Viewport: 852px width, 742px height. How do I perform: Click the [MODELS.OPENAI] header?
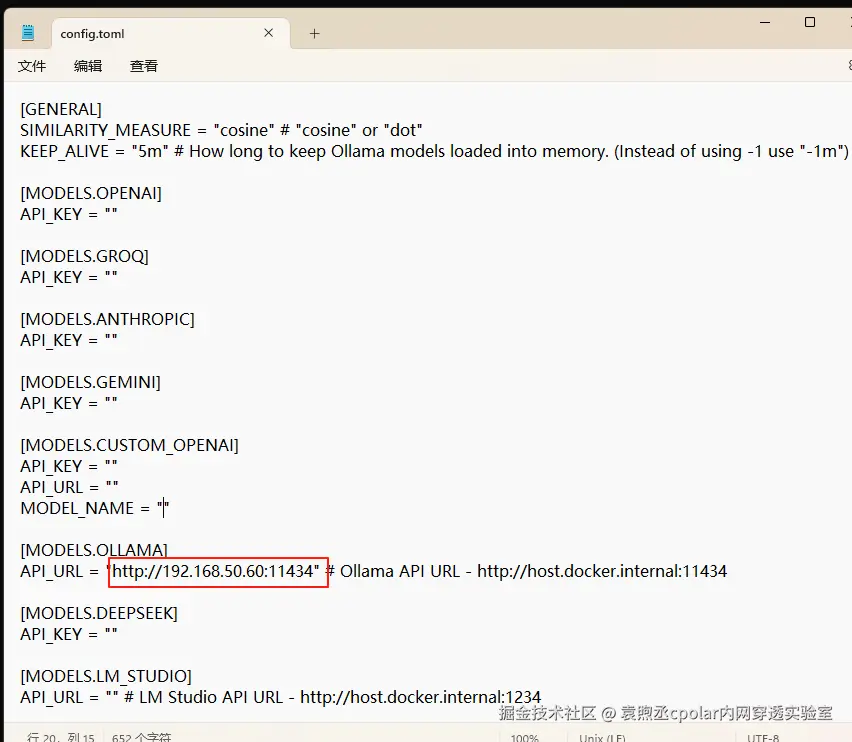91,193
